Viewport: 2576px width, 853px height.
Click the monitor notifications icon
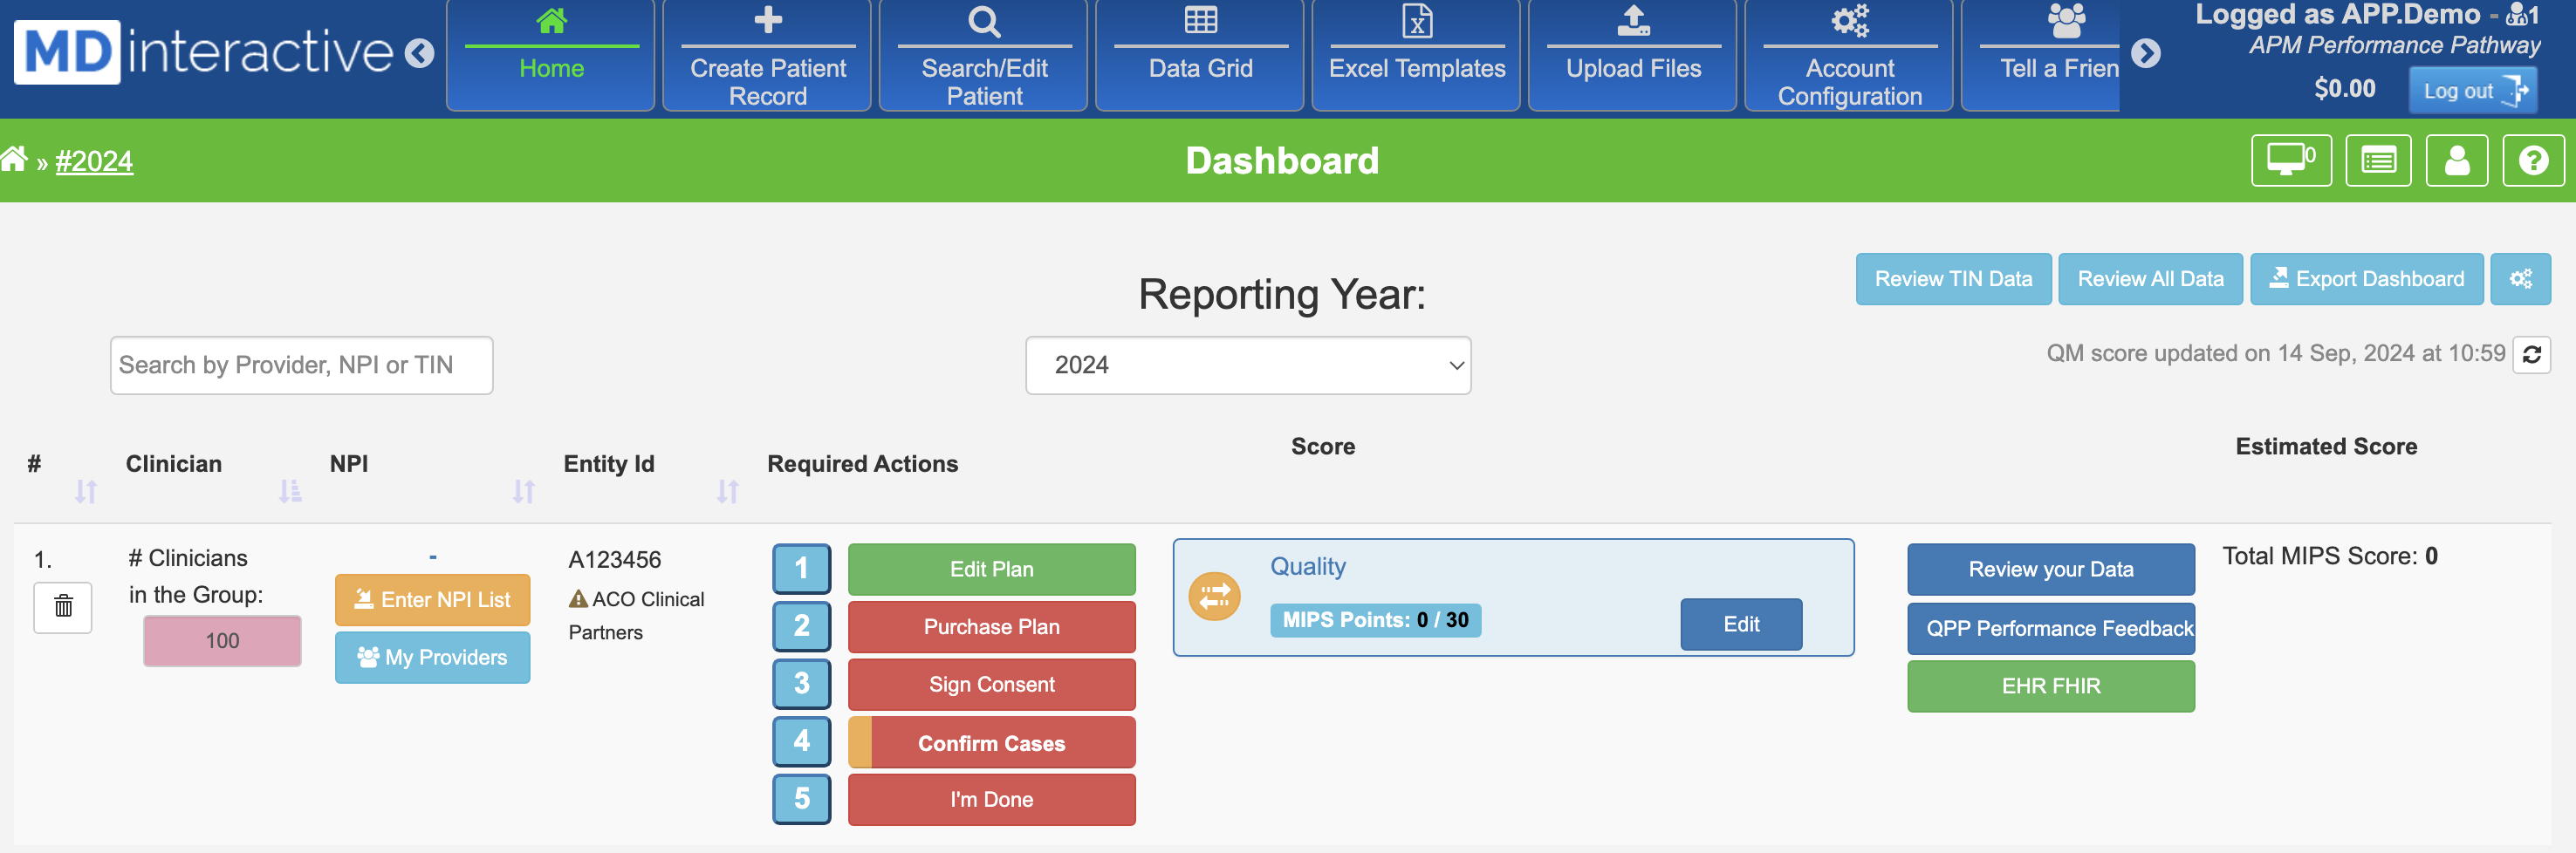point(2290,161)
